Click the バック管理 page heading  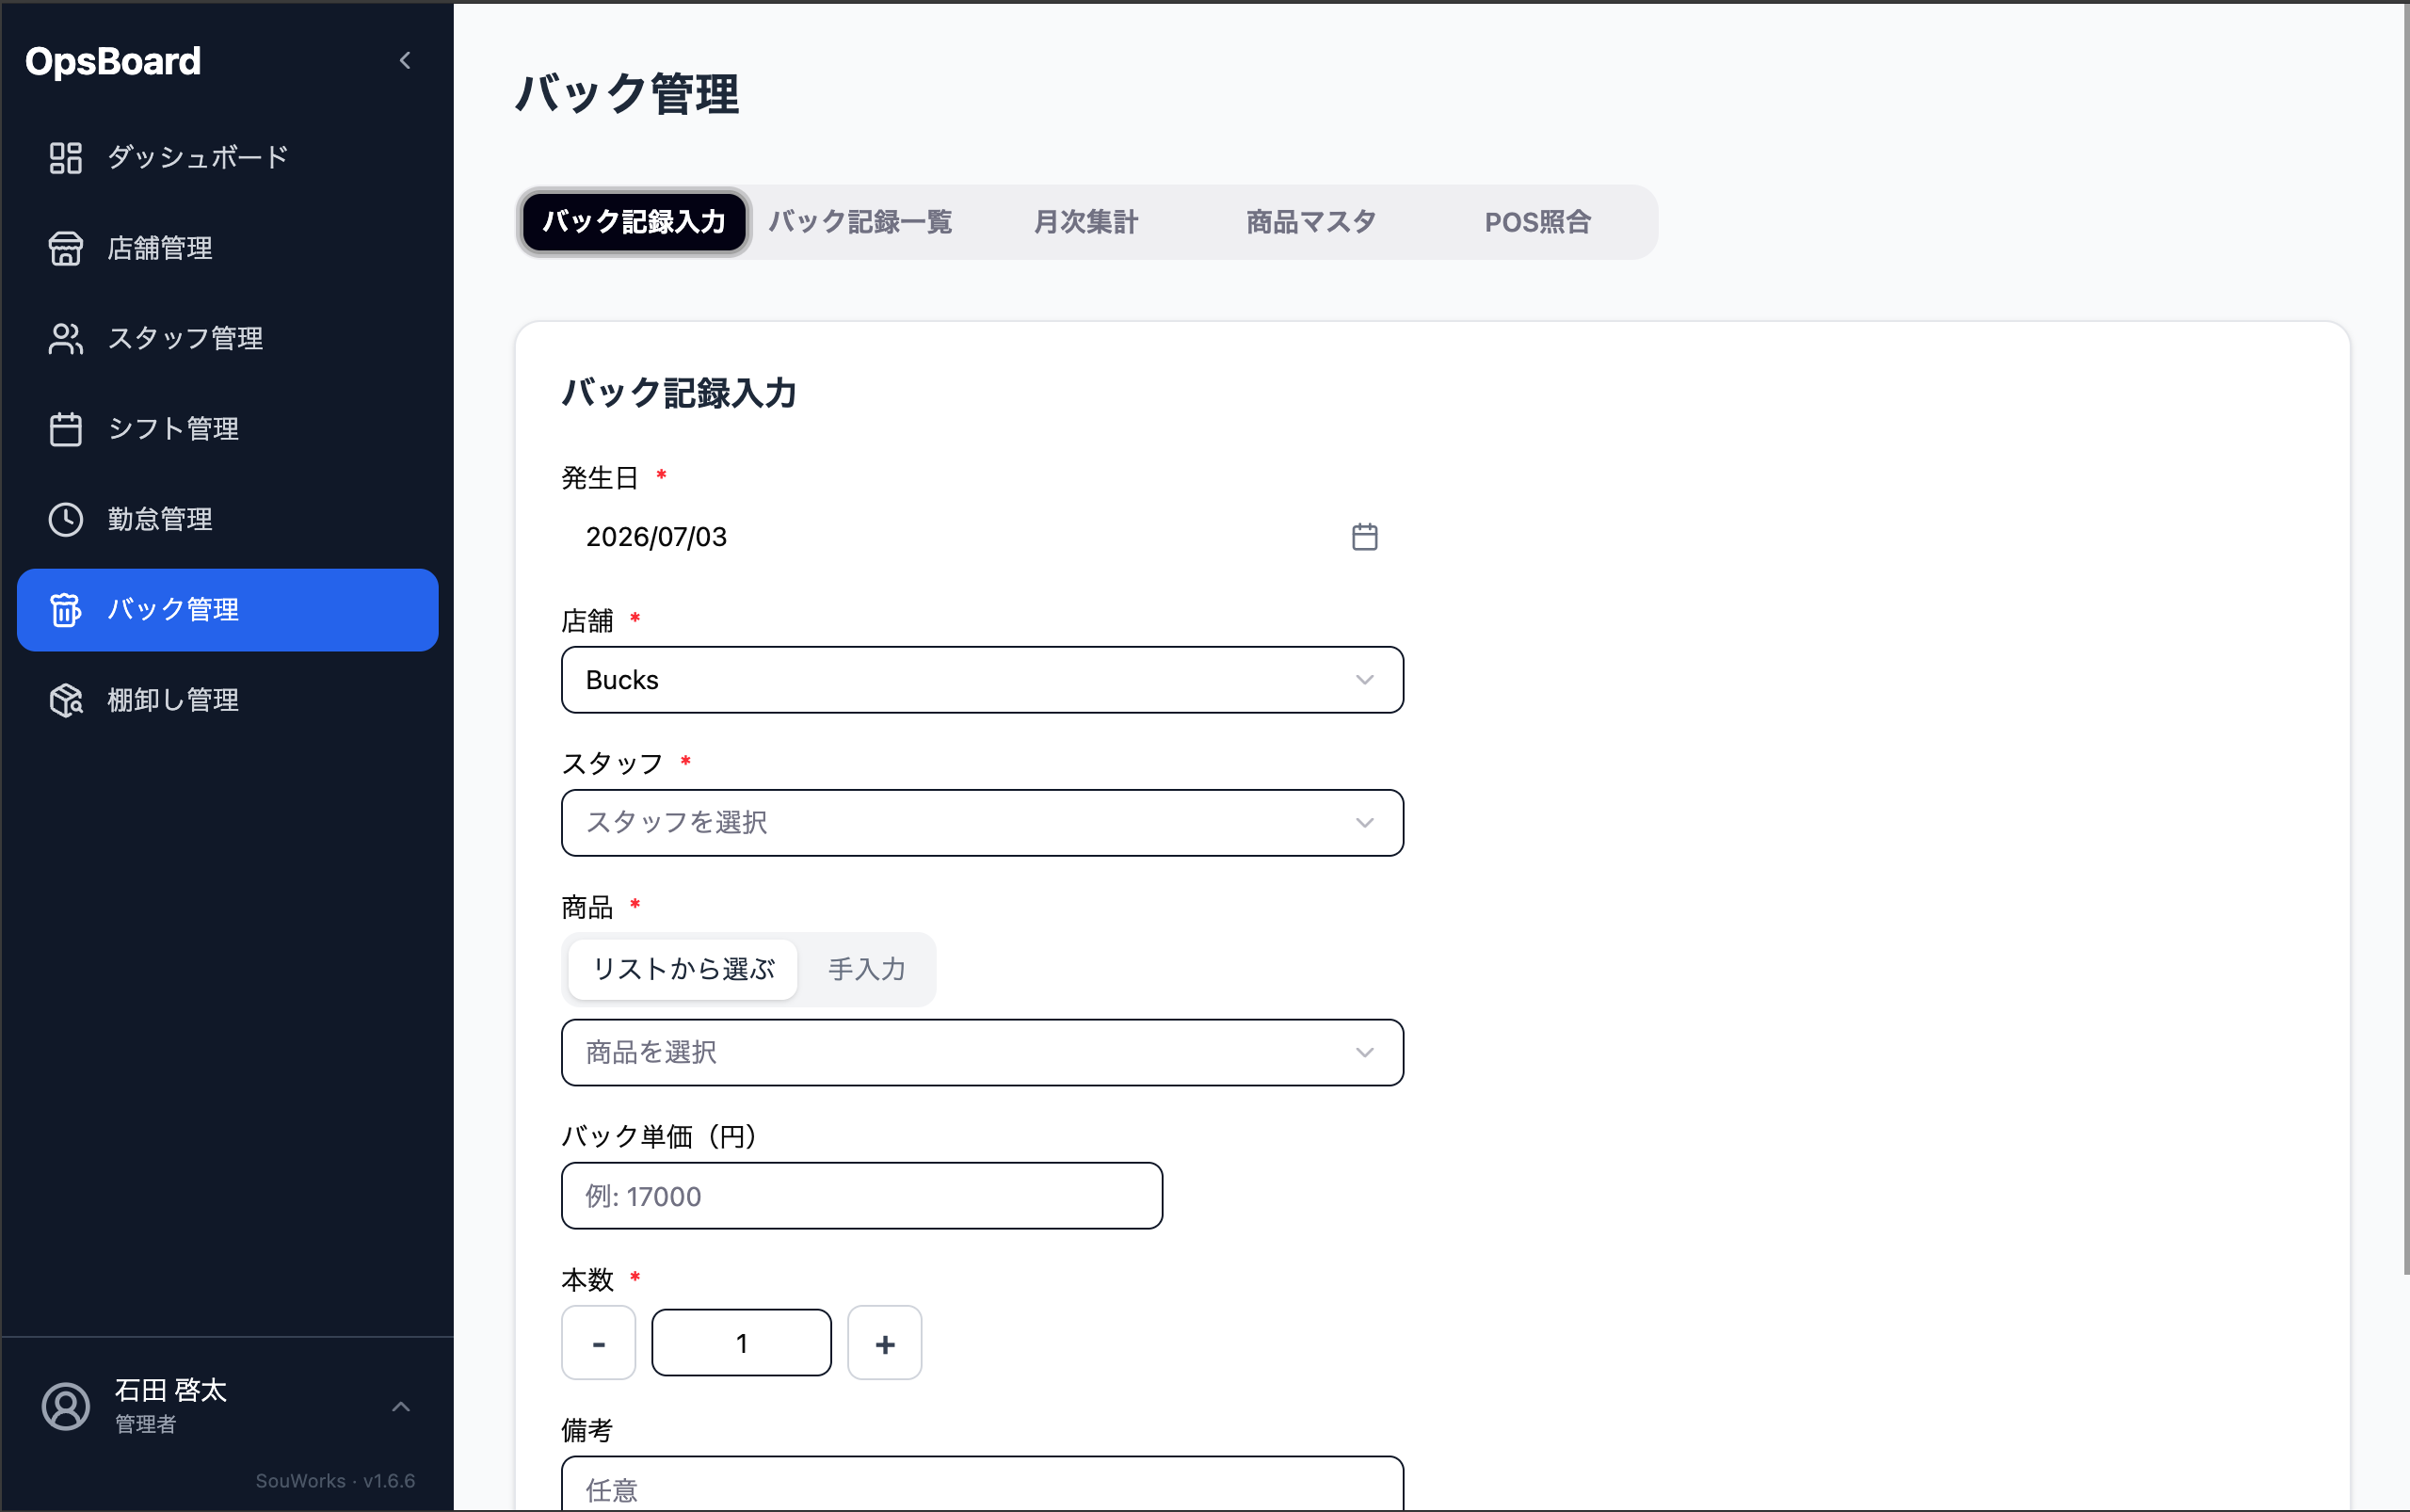pos(627,94)
